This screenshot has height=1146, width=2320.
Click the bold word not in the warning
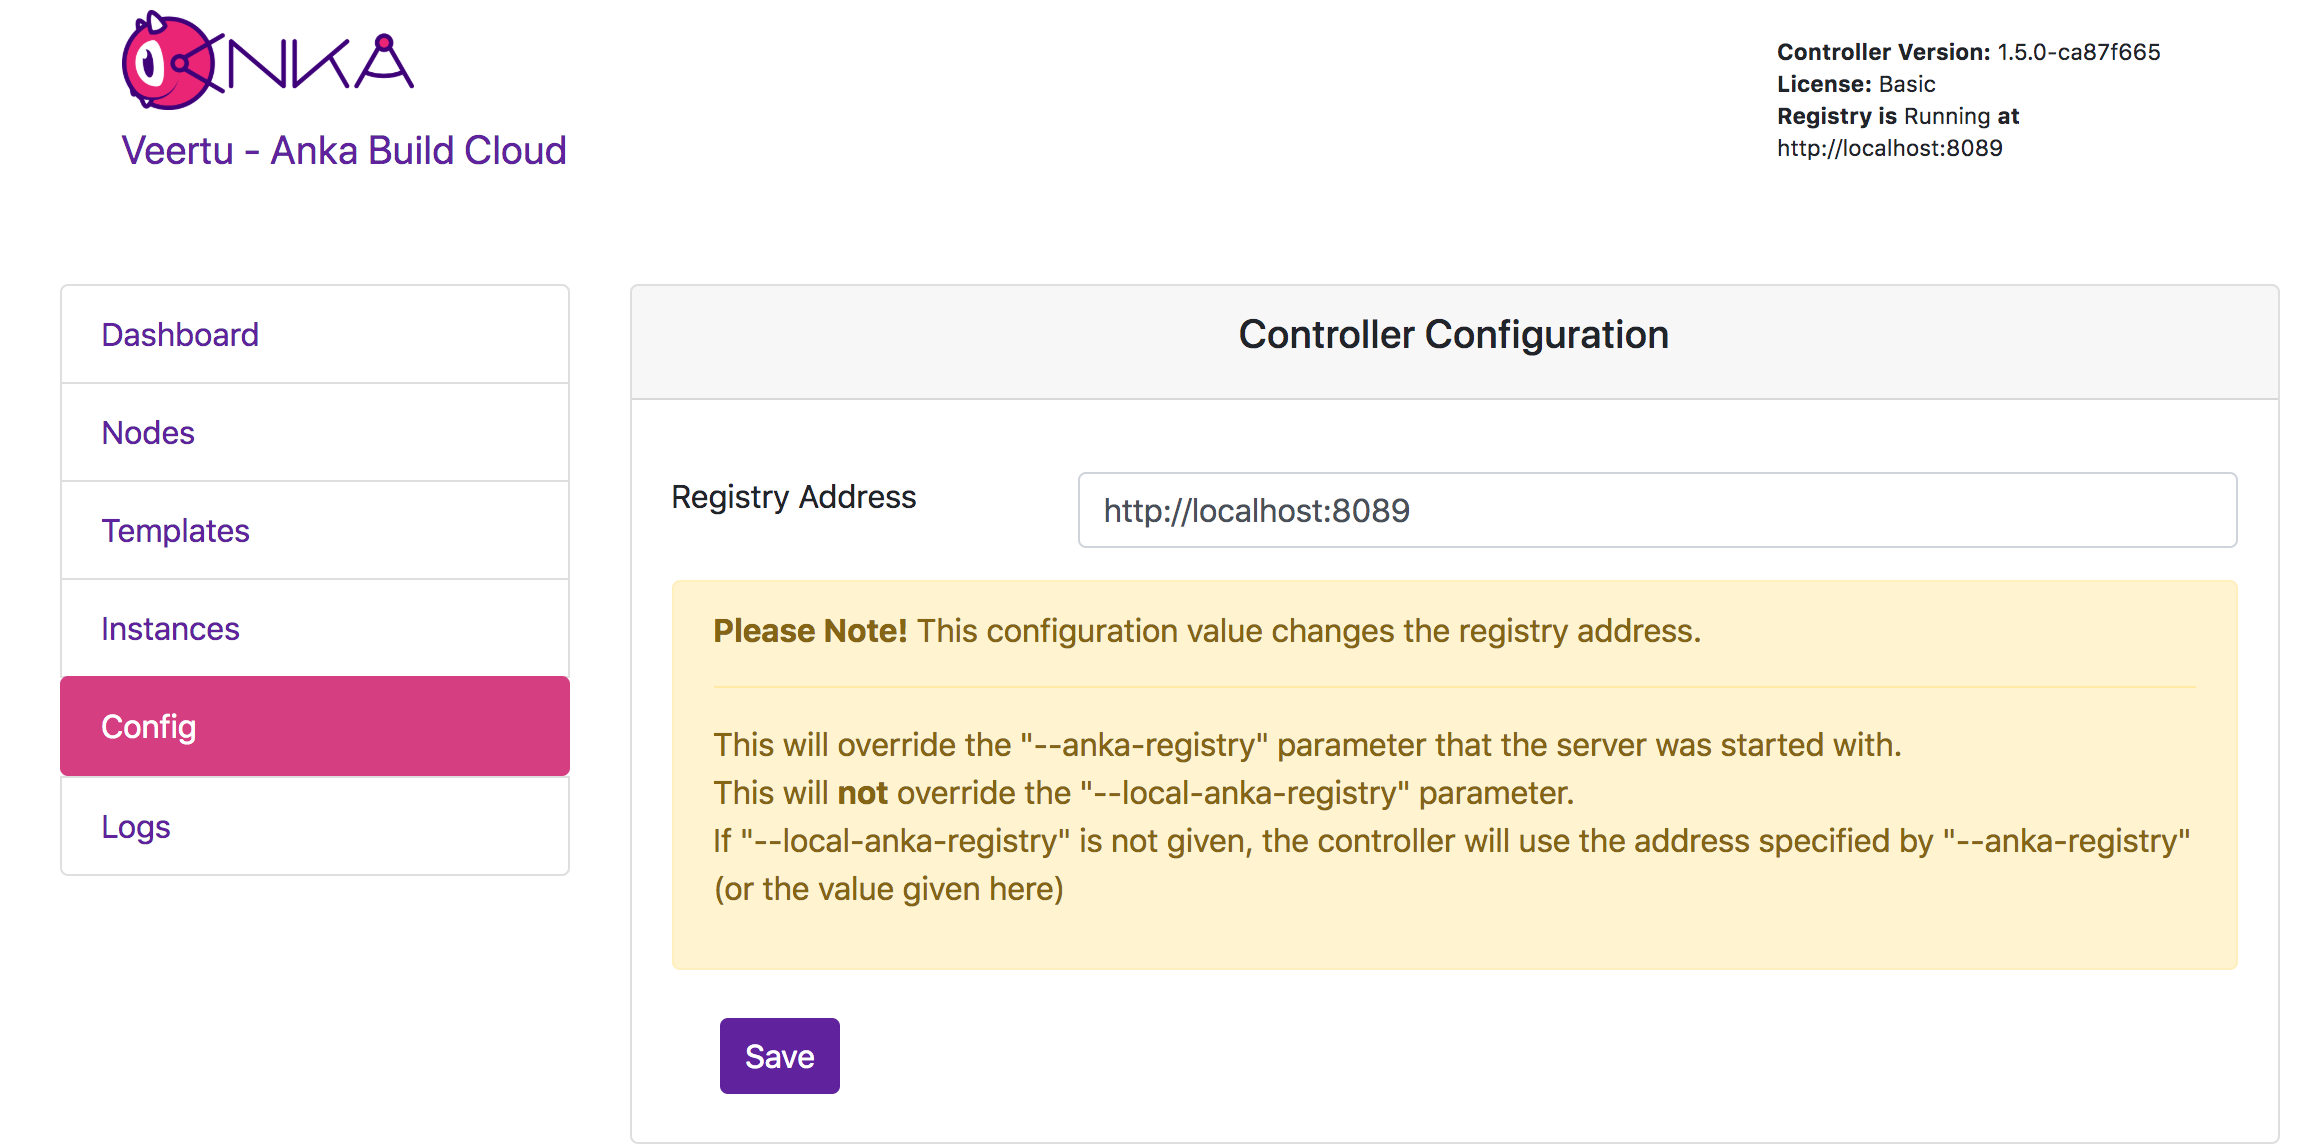click(x=863, y=793)
